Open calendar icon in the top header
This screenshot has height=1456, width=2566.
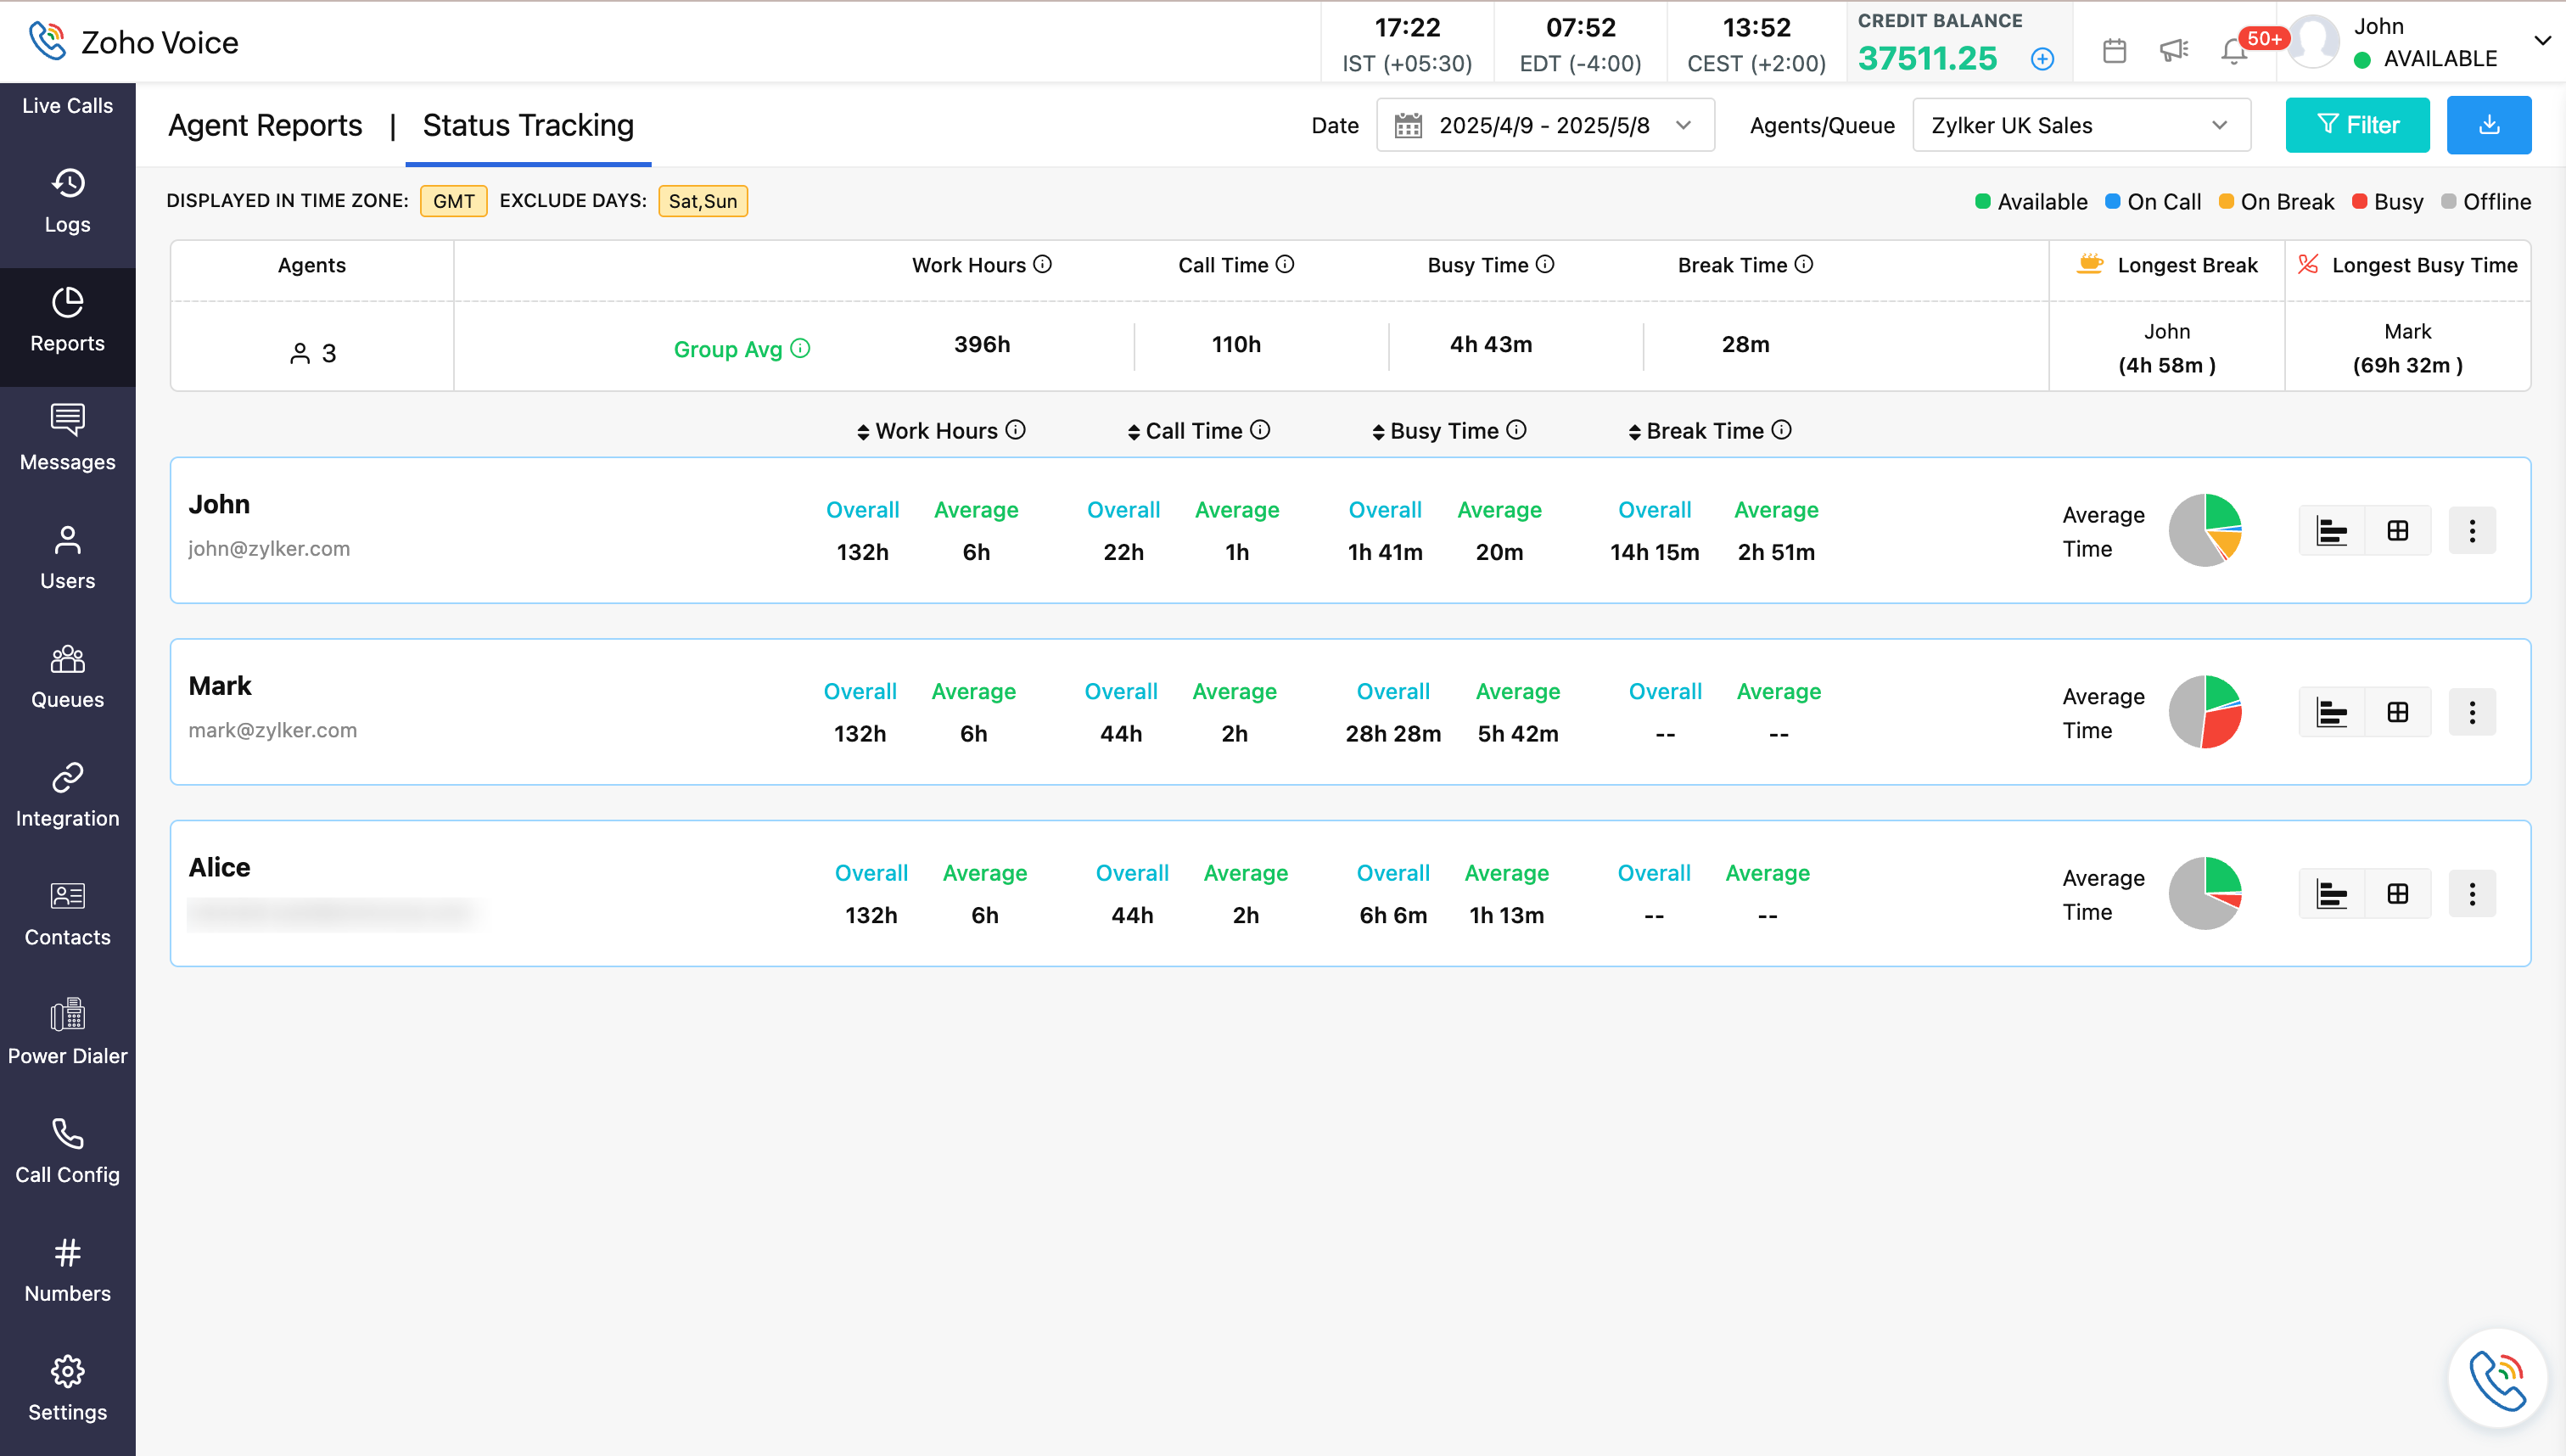point(2114,50)
